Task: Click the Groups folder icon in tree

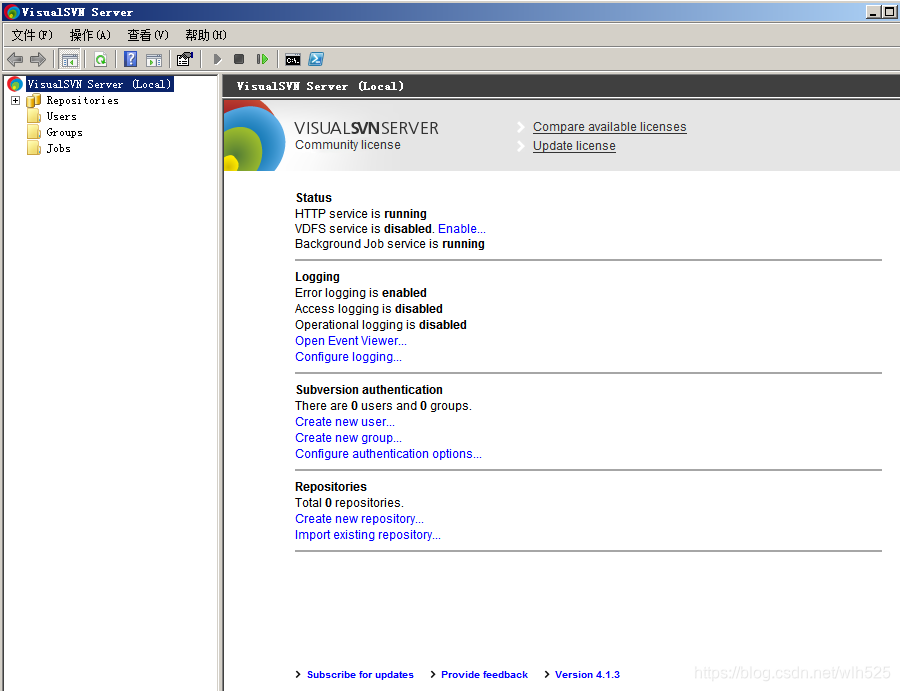Action: [x=34, y=133]
